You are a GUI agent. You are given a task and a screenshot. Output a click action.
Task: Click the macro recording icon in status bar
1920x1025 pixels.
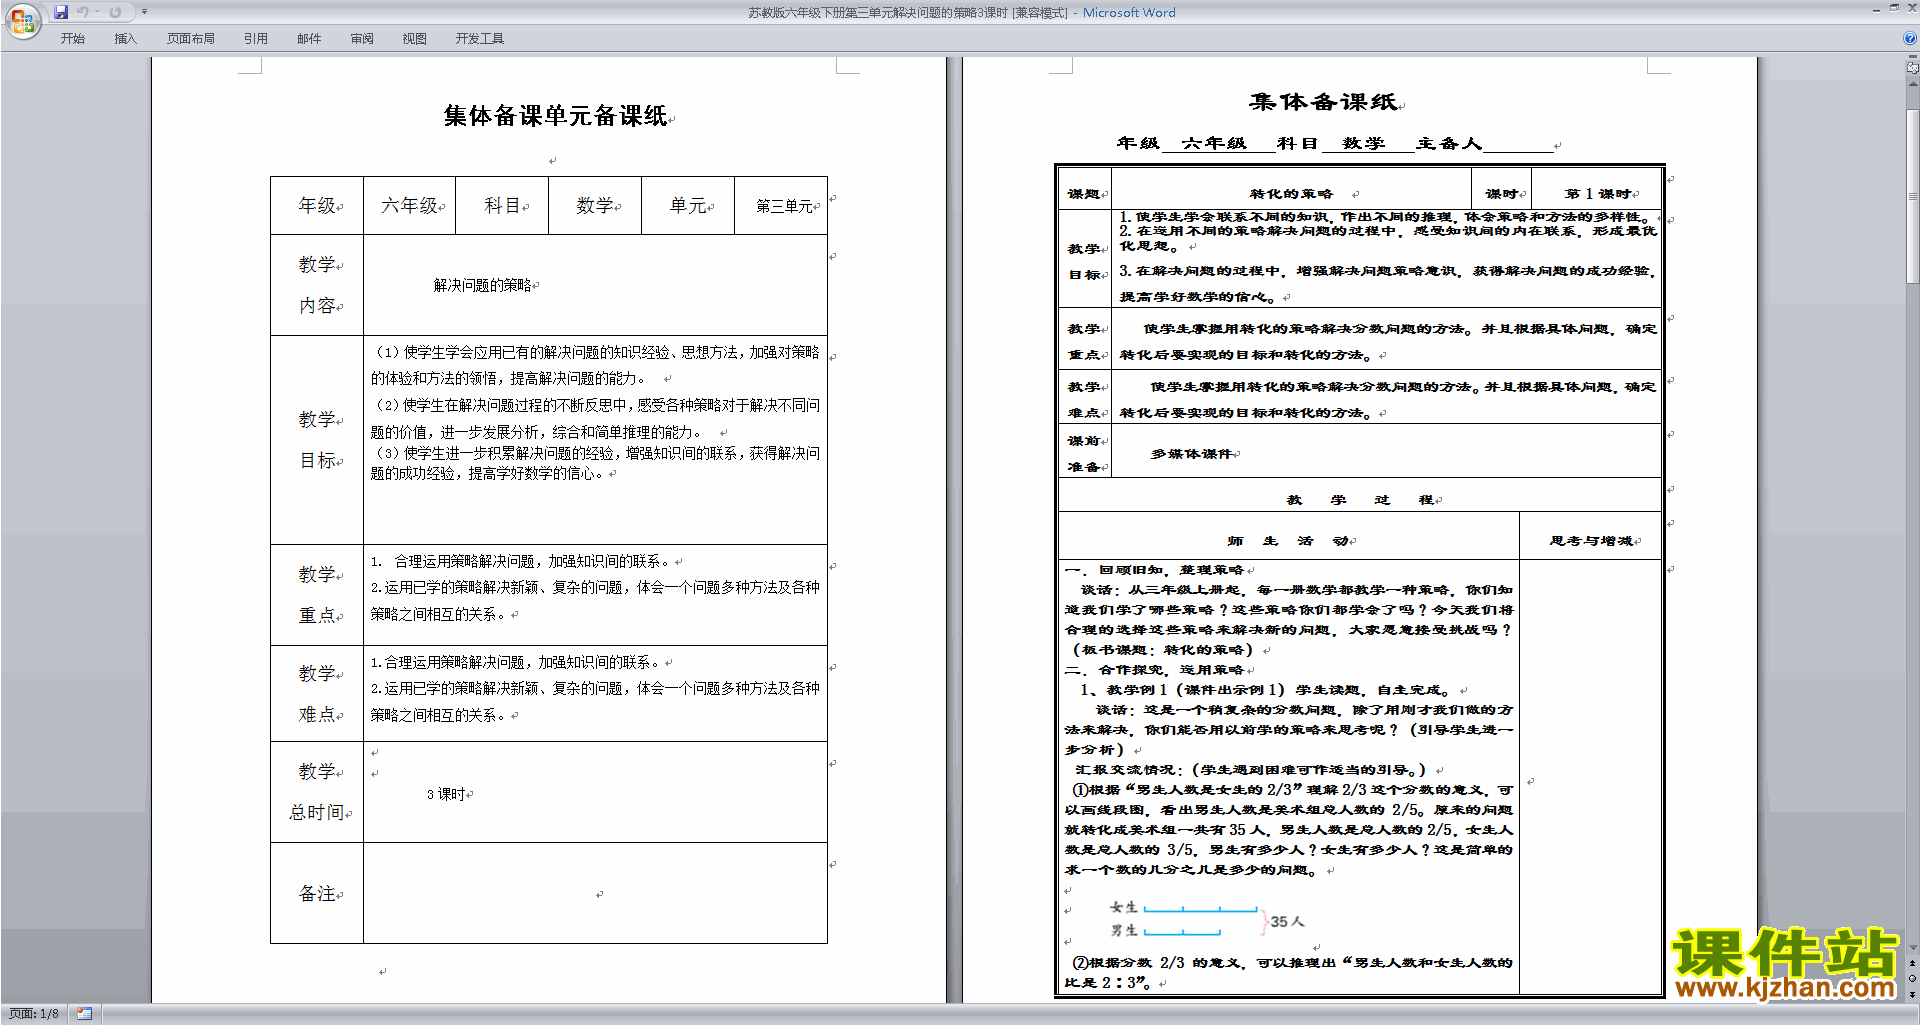[85, 1014]
